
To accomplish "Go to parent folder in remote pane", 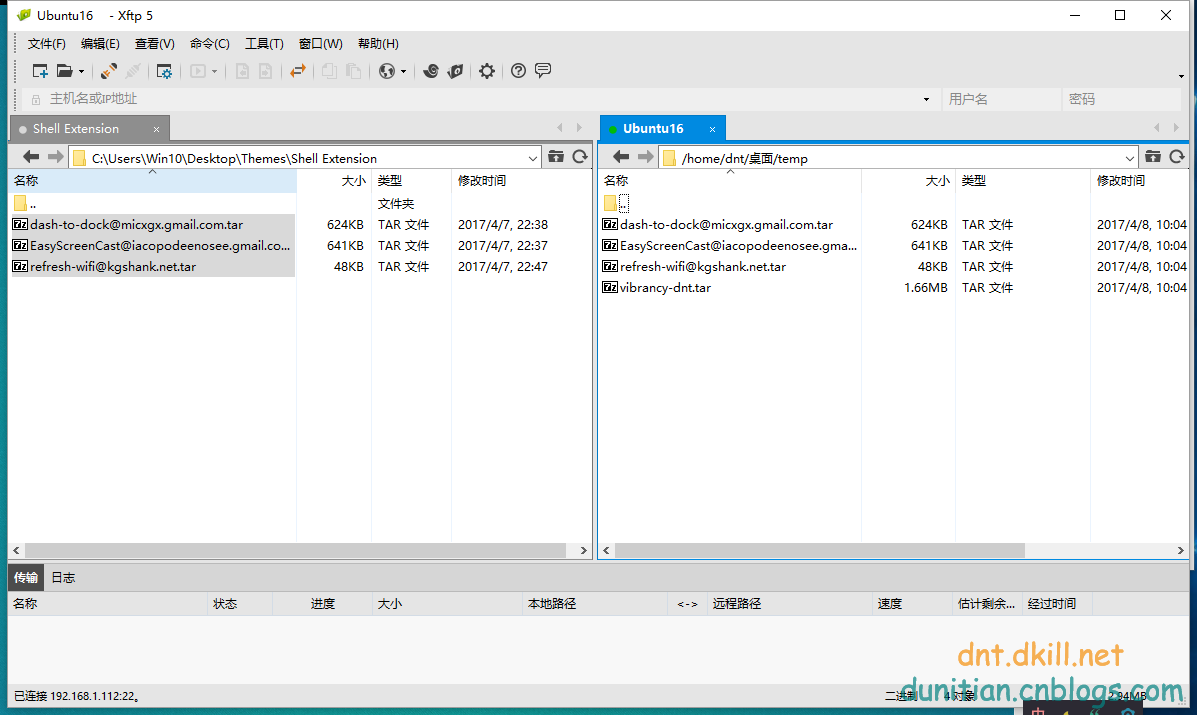I will click(x=1153, y=156).
